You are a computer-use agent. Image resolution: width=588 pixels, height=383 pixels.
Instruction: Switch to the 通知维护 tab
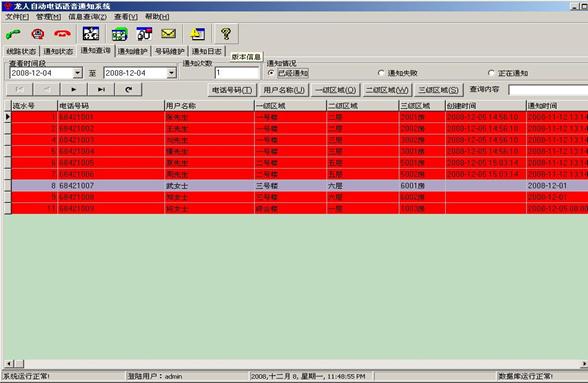[x=132, y=51]
